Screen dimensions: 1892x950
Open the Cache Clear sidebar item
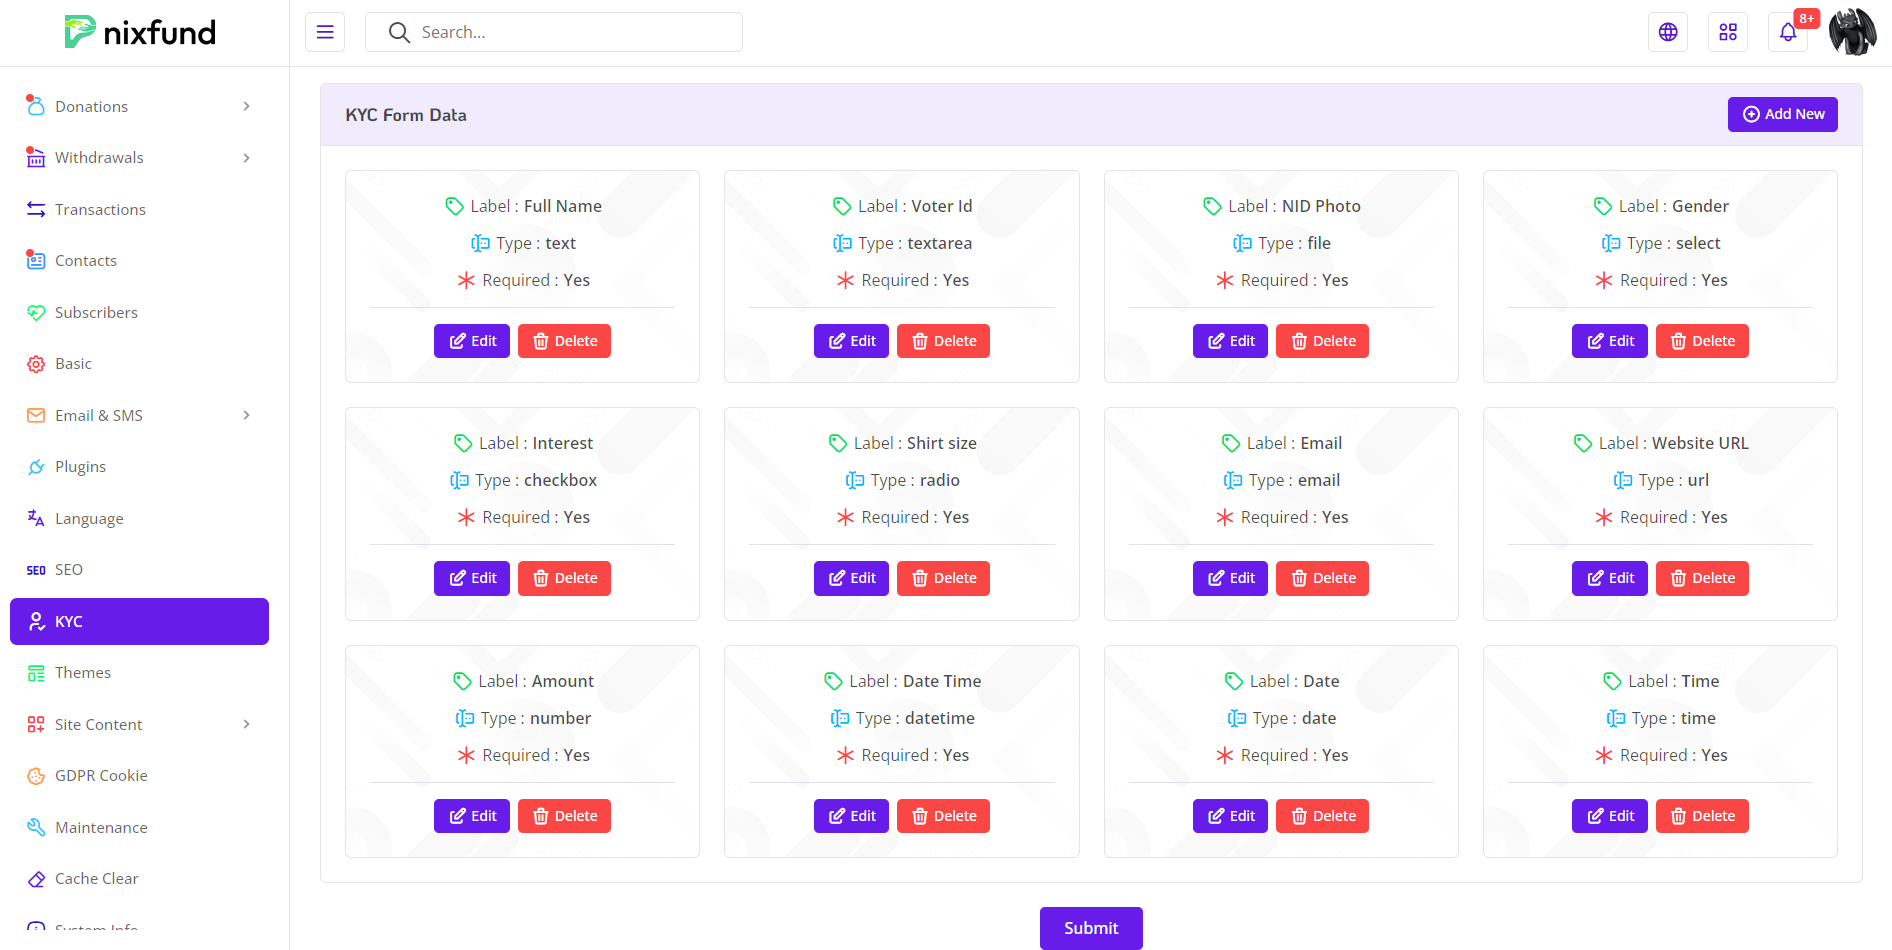[x=96, y=879]
